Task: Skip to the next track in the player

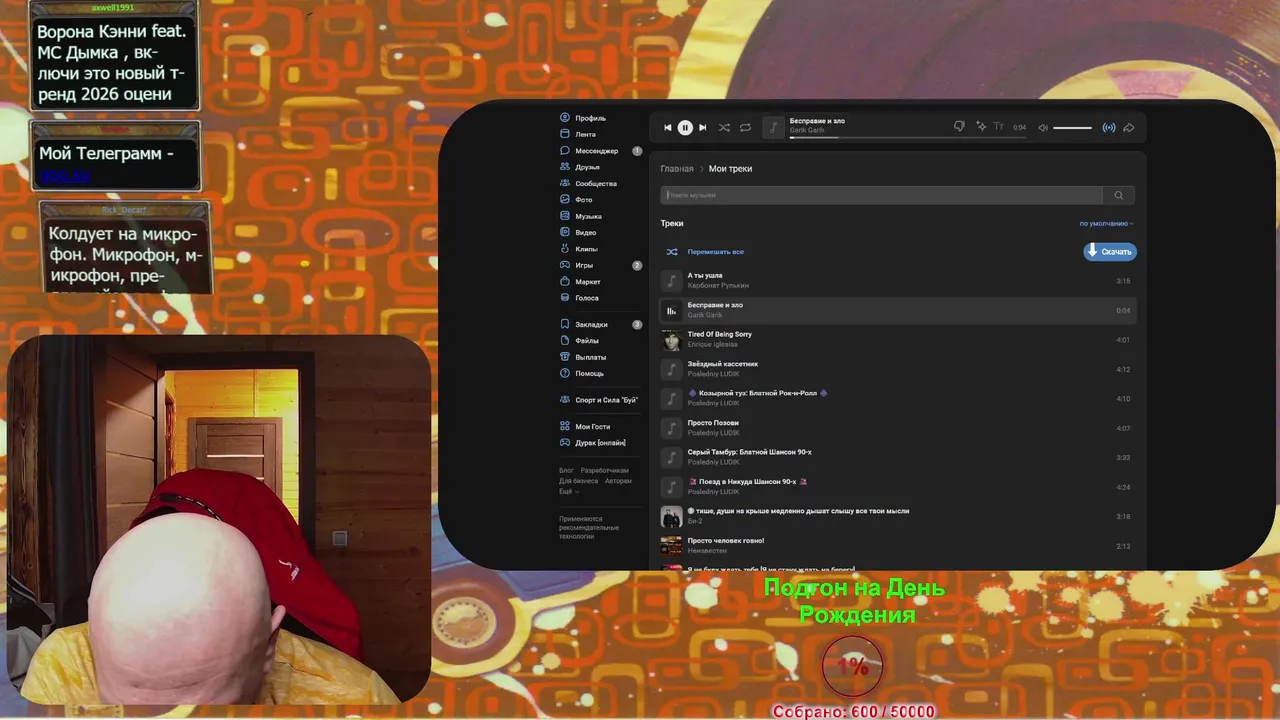Action: click(x=702, y=128)
